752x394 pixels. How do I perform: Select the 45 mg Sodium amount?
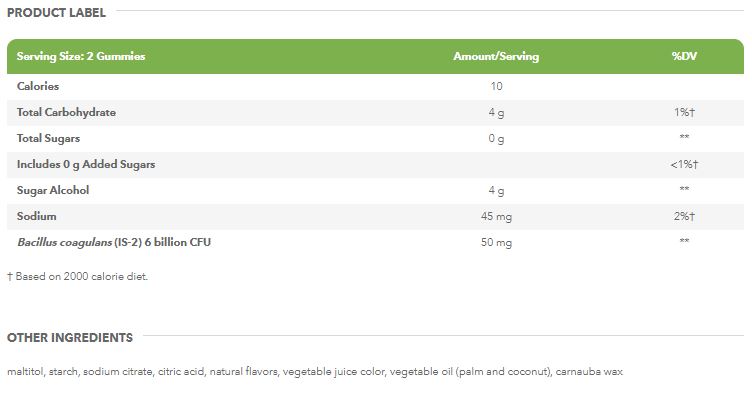(496, 217)
